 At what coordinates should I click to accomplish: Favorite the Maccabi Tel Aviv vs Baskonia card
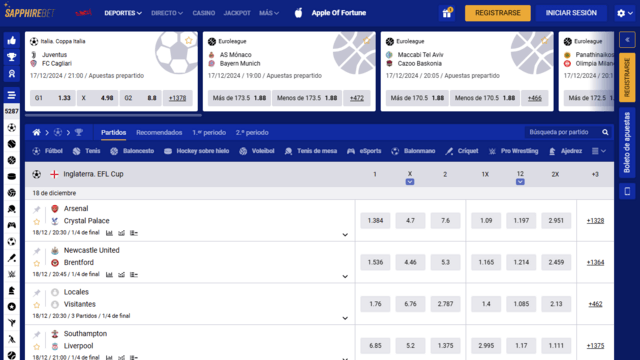tap(544, 40)
